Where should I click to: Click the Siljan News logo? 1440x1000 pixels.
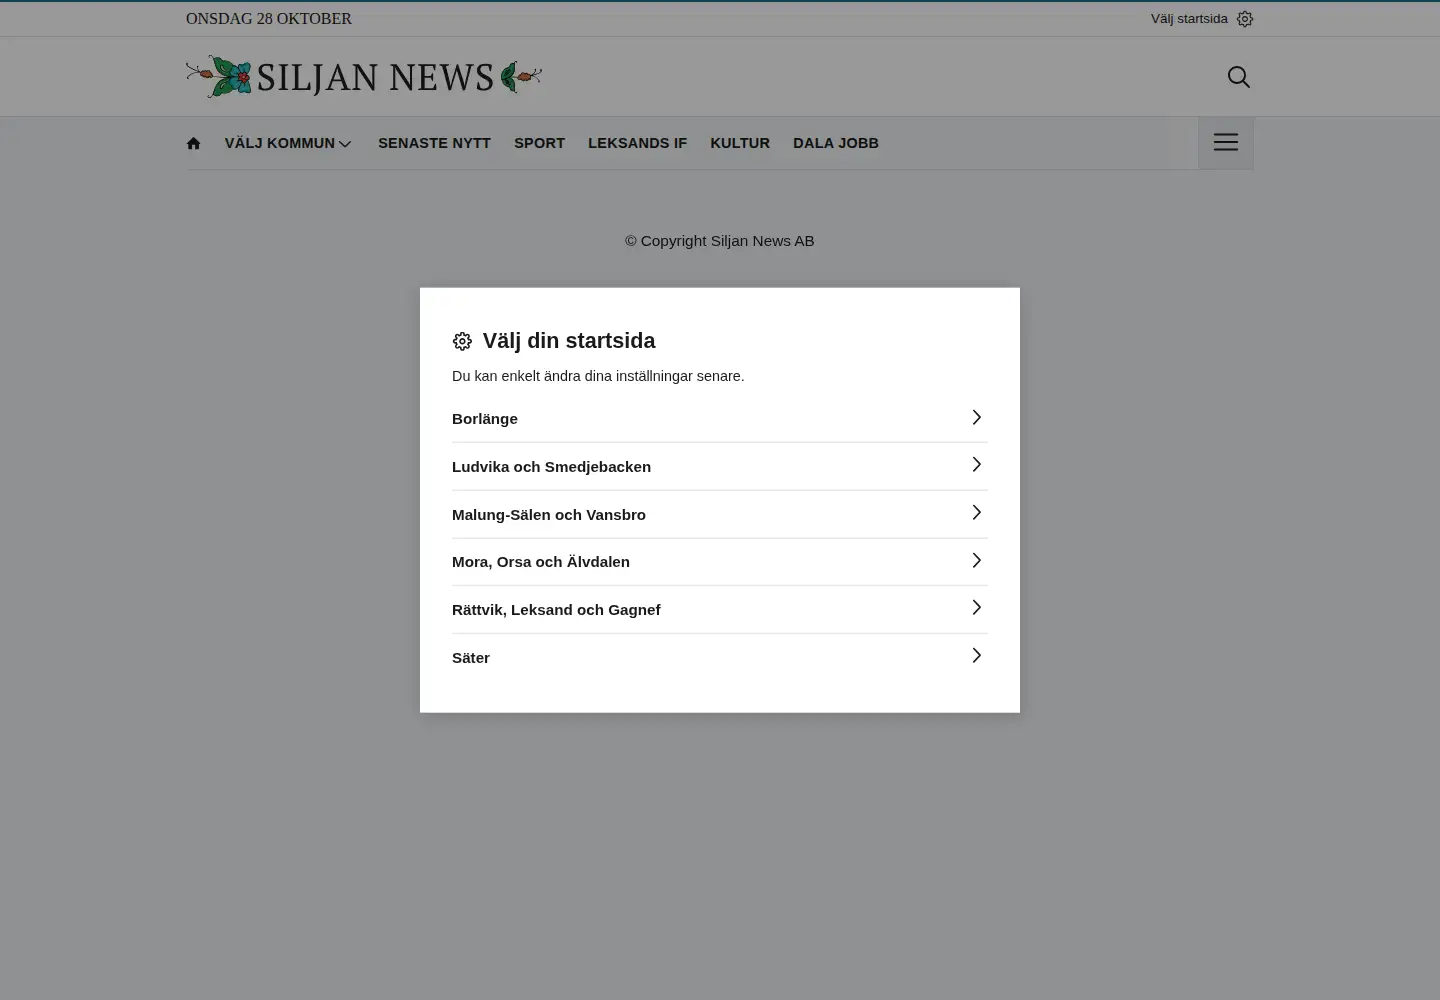click(x=364, y=77)
